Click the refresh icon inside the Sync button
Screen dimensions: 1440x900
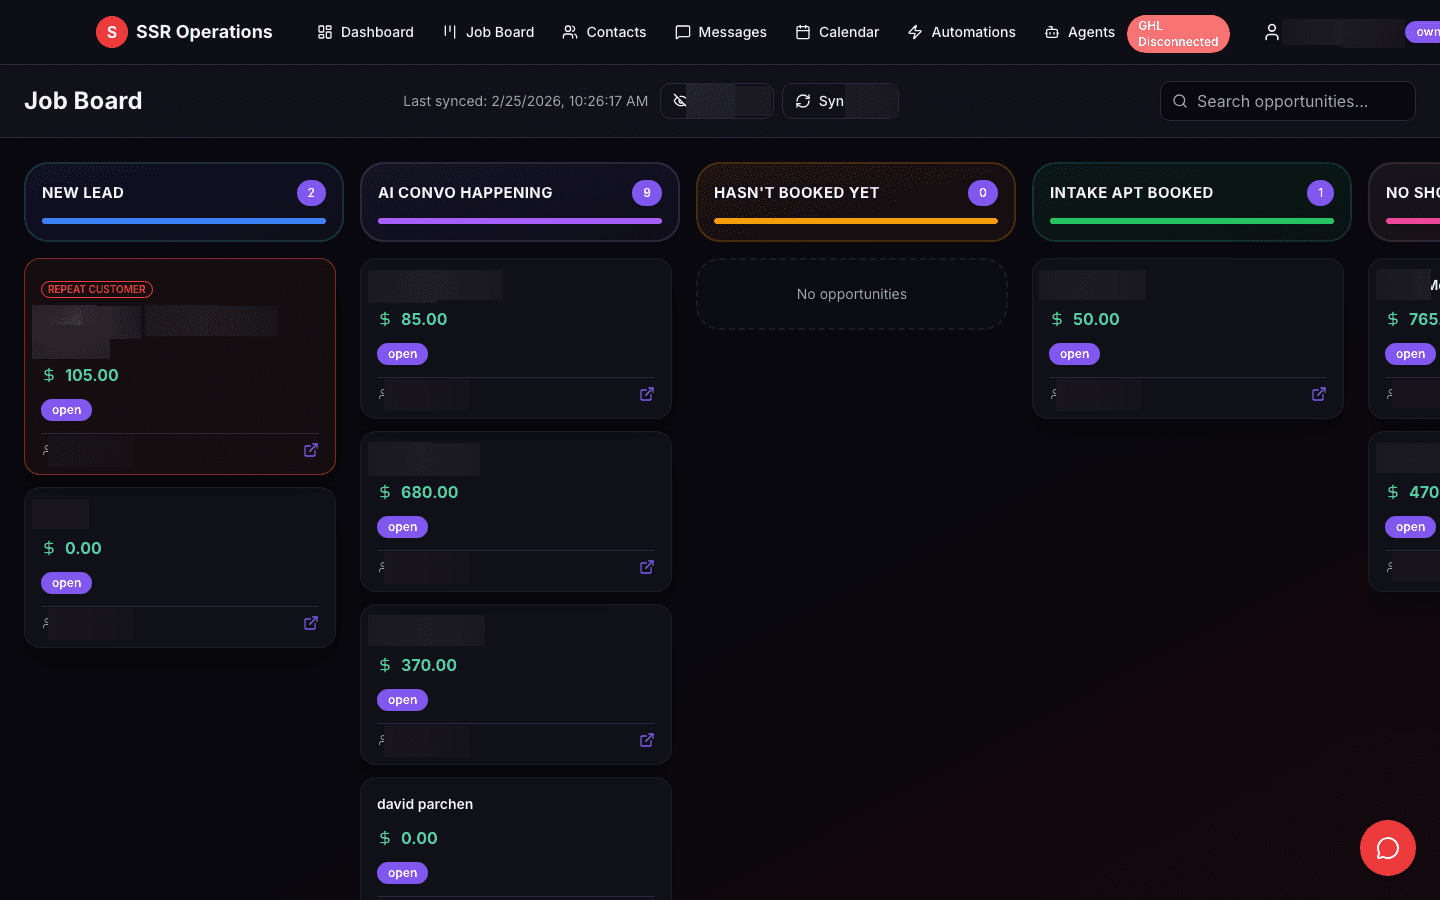click(803, 101)
